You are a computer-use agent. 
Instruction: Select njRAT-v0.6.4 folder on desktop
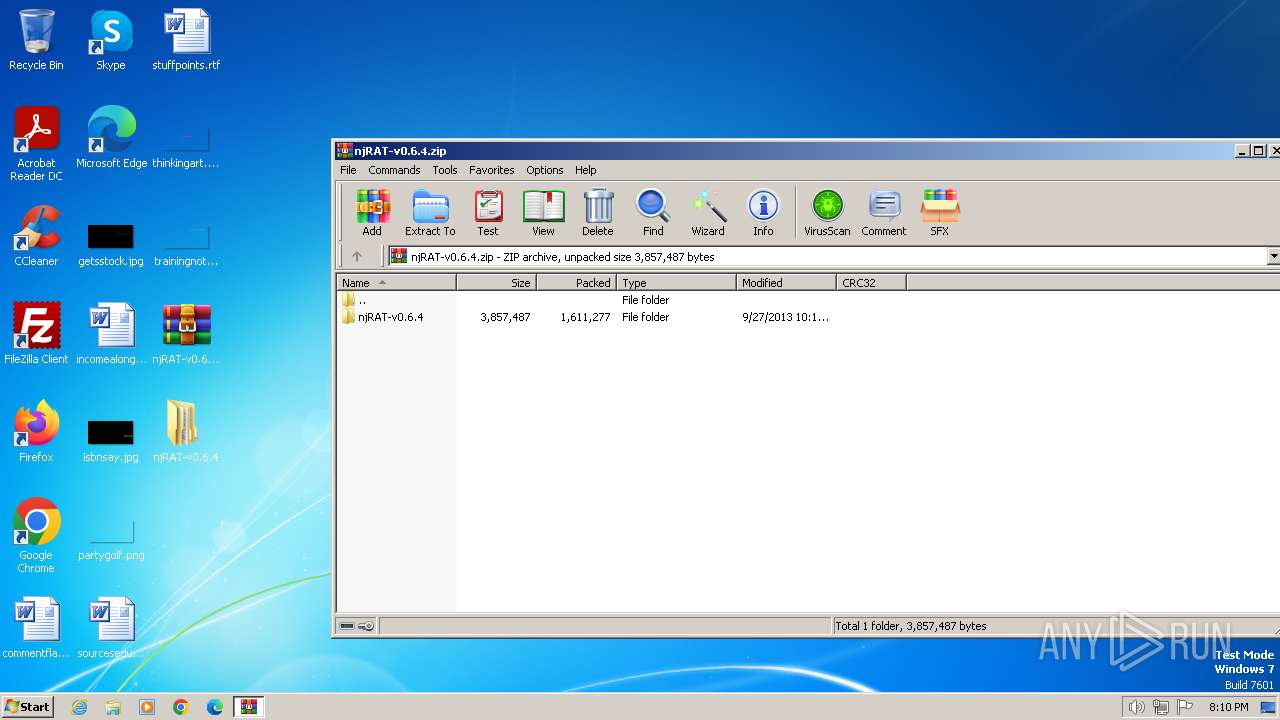(186, 432)
